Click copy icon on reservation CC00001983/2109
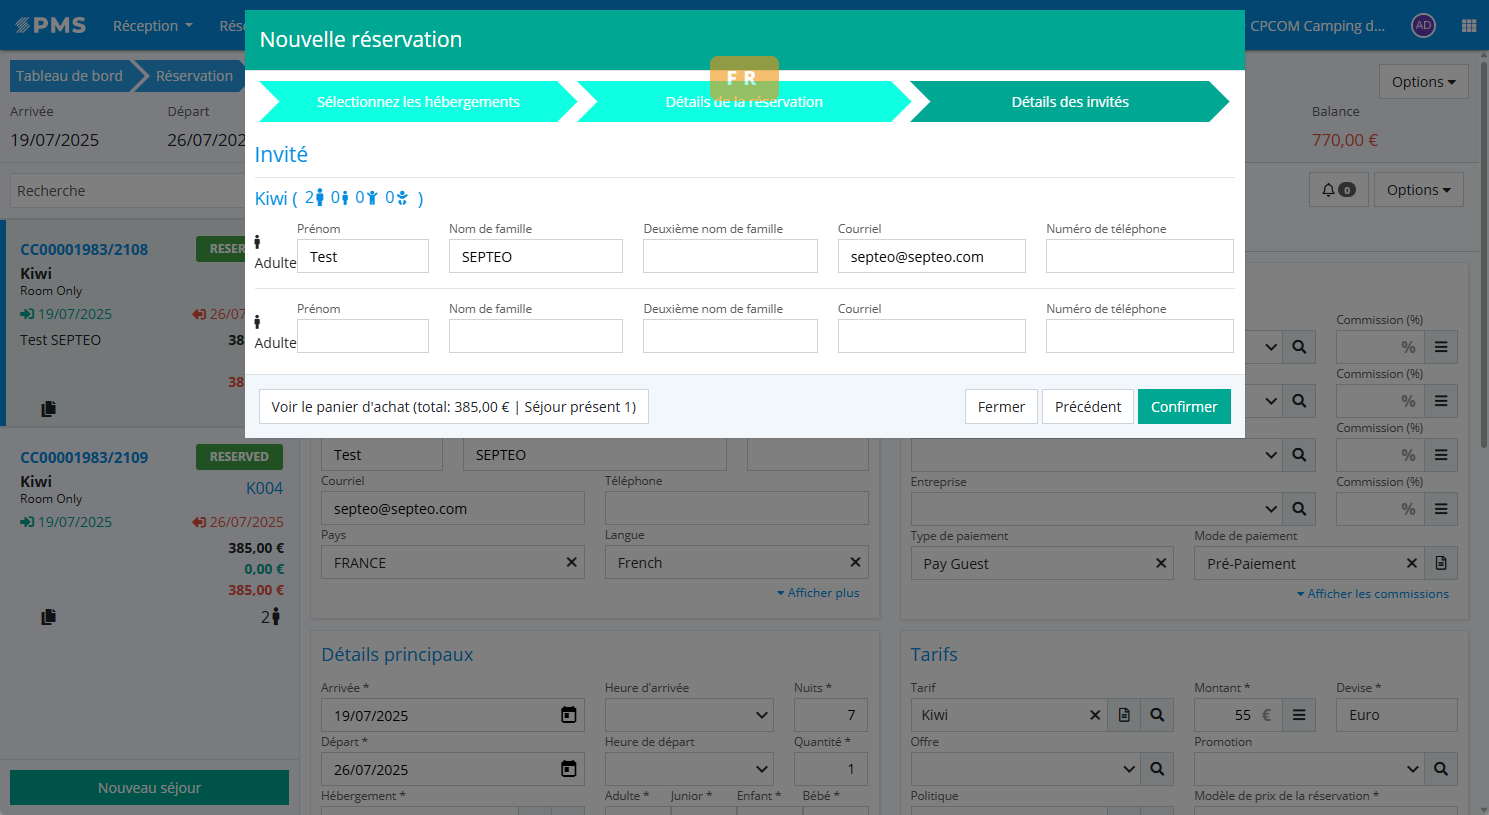 pyautogui.click(x=48, y=617)
